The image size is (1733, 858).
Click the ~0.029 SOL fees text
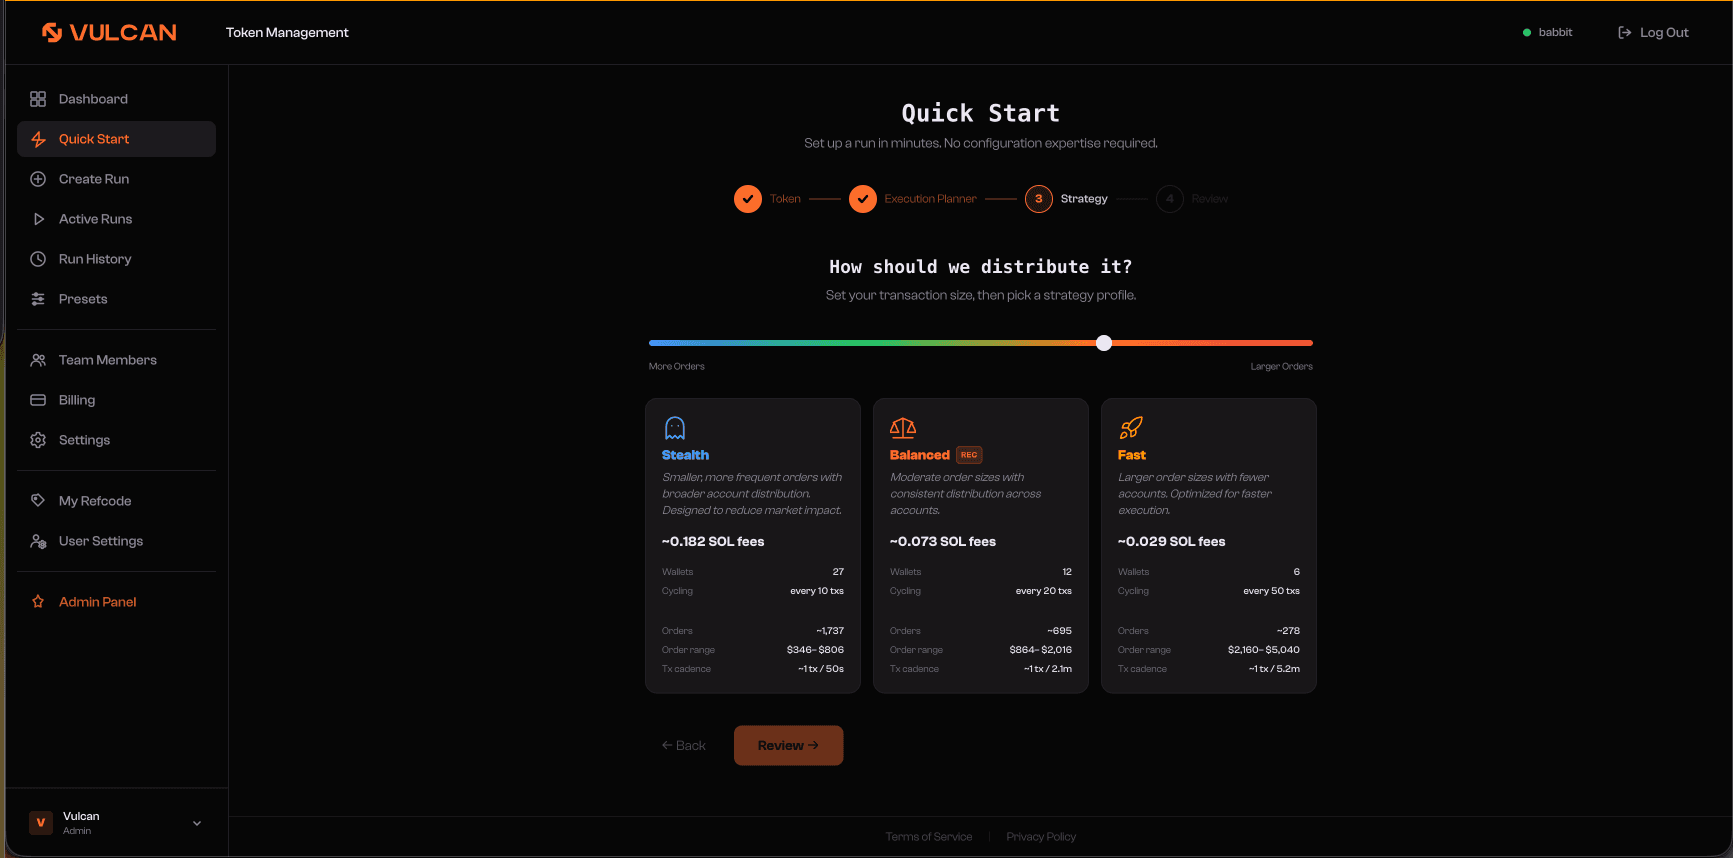pyautogui.click(x=1171, y=542)
